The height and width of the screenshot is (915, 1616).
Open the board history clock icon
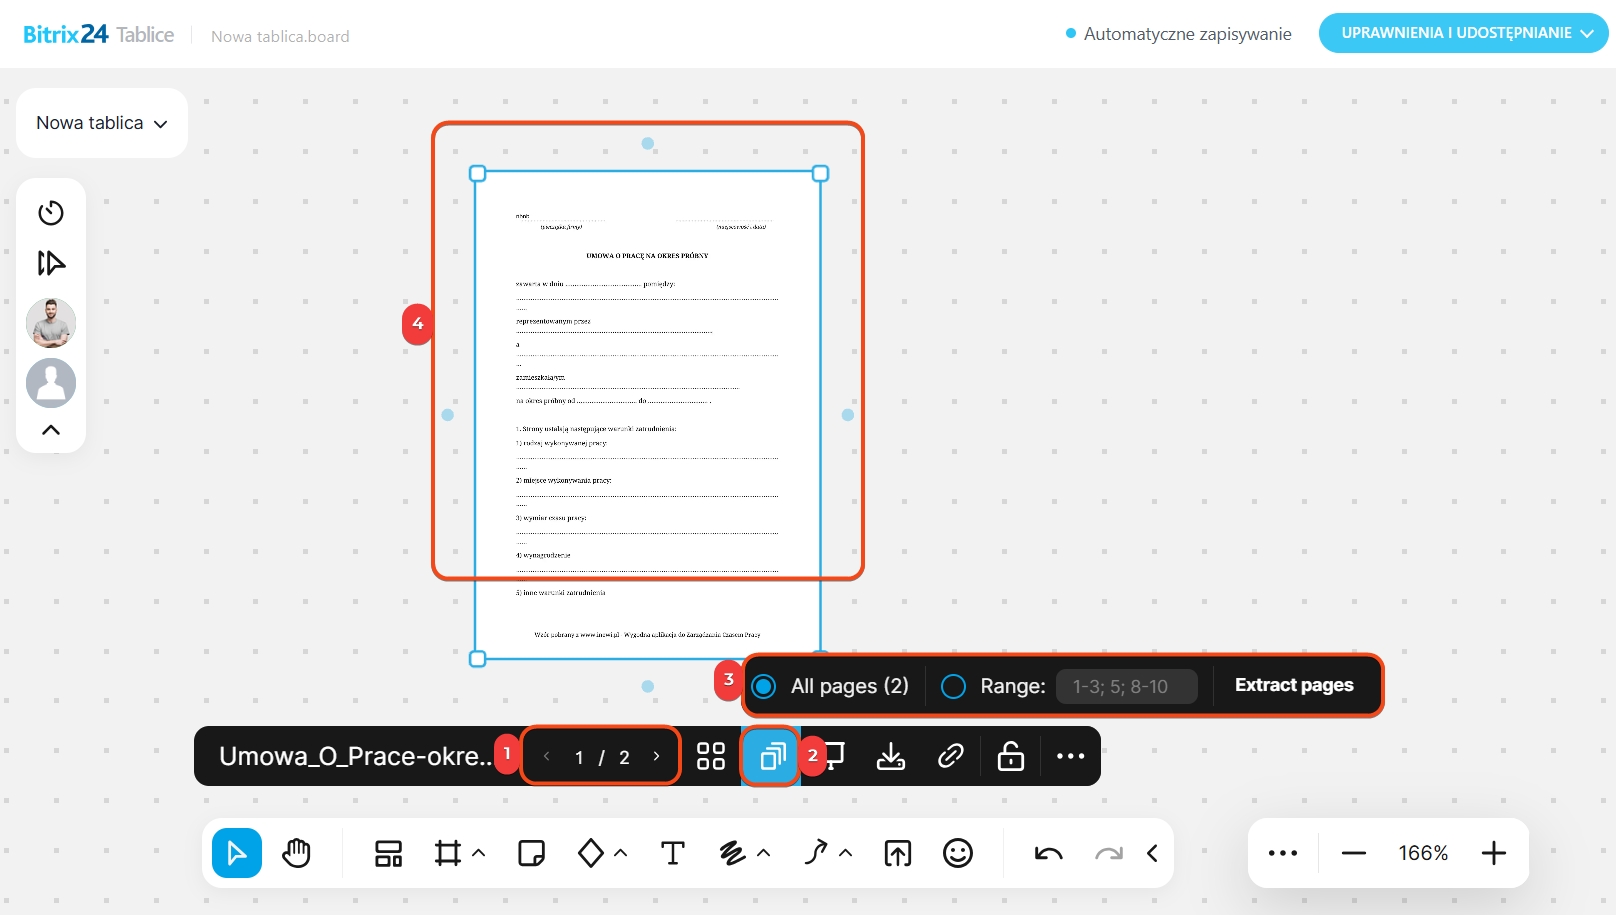[51, 213]
